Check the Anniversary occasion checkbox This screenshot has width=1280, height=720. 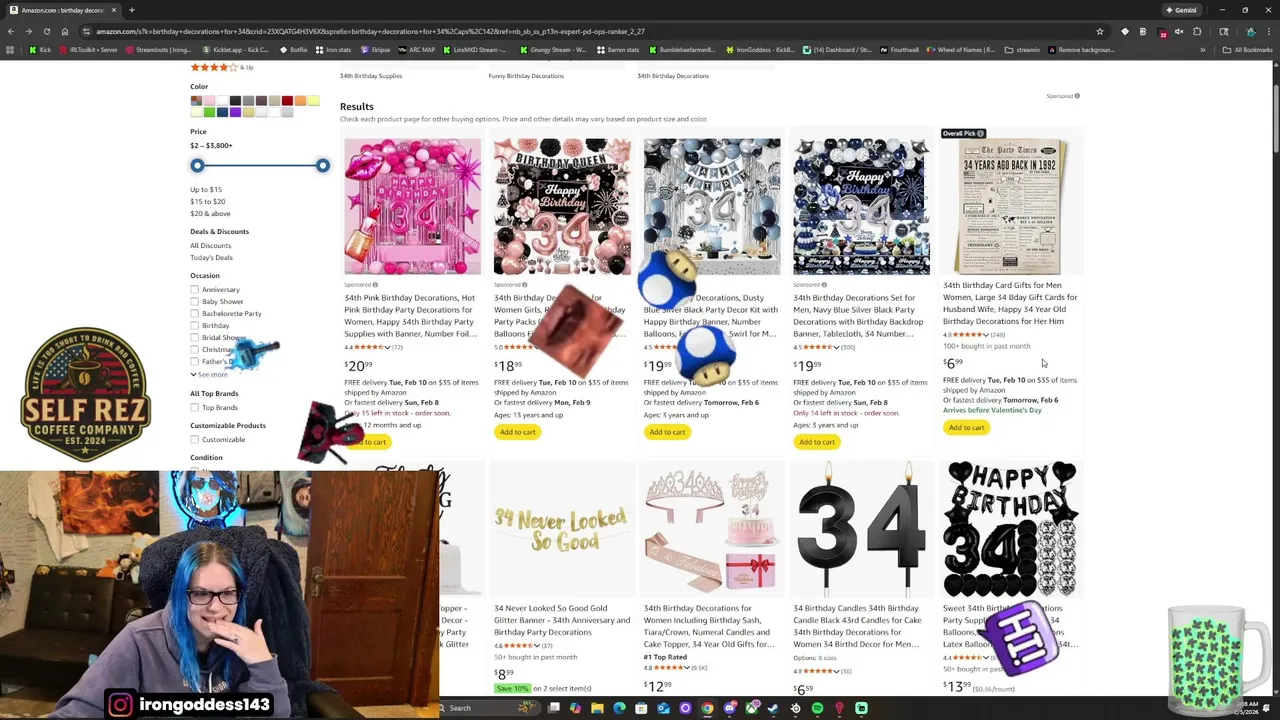tap(195, 289)
